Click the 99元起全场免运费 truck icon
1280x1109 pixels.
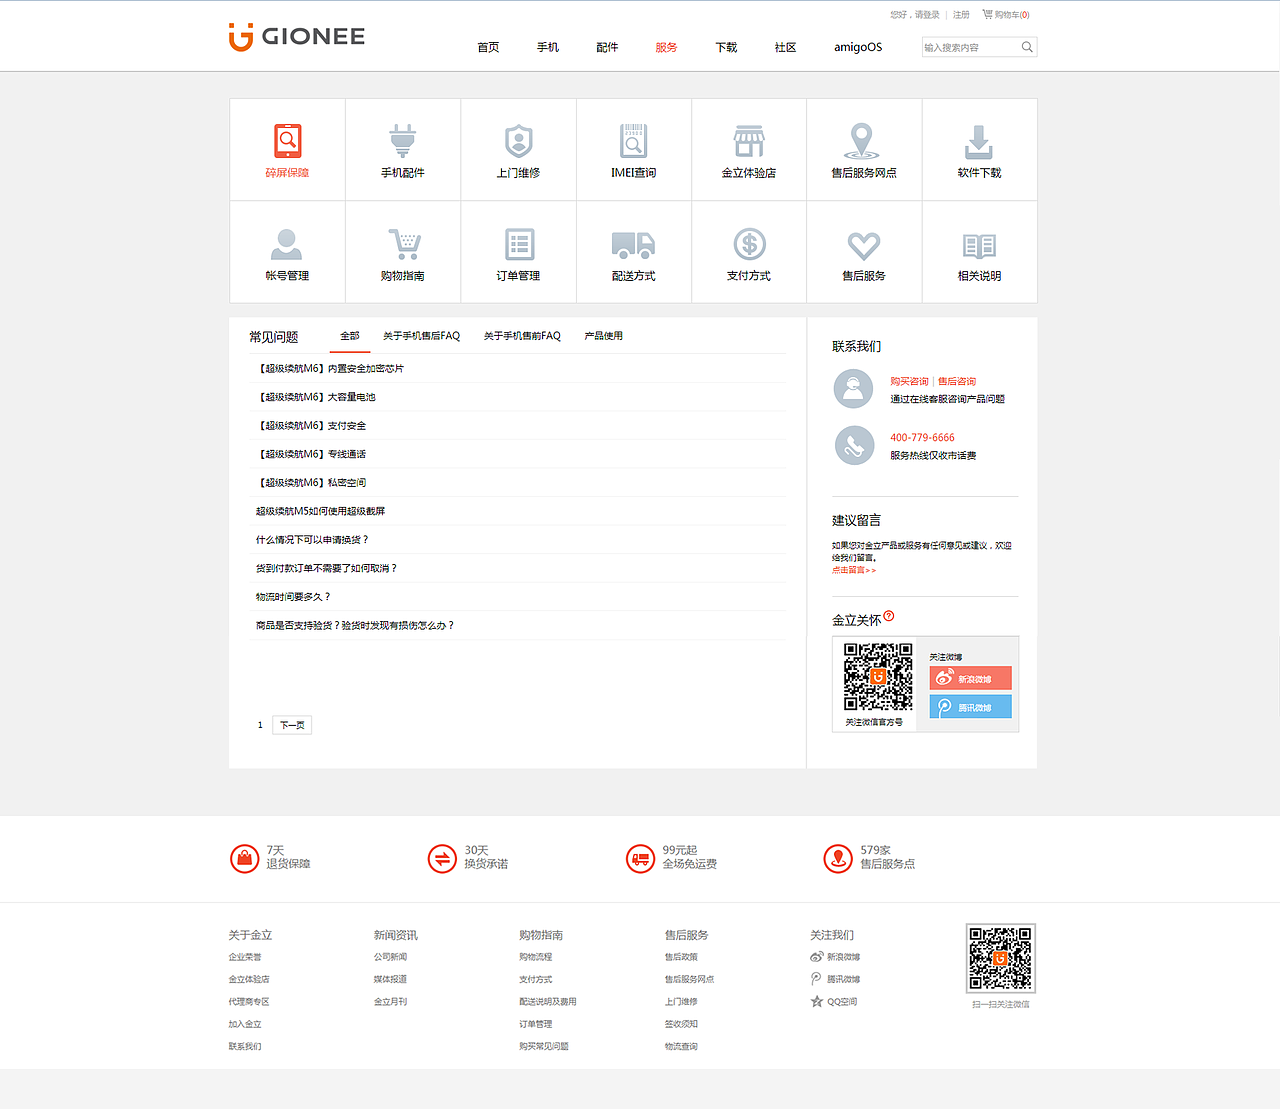(x=640, y=858)
